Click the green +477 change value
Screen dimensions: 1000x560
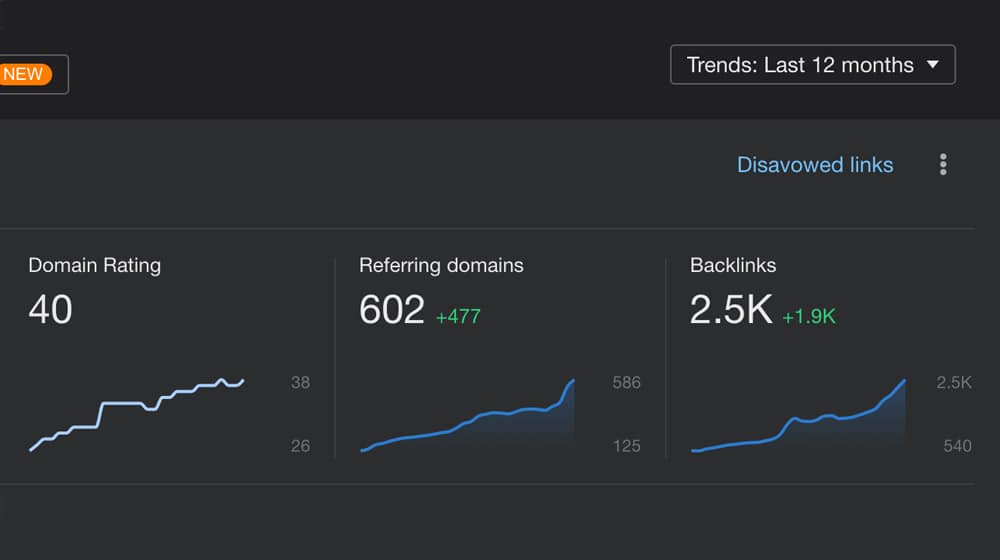[x=458, y=317]
